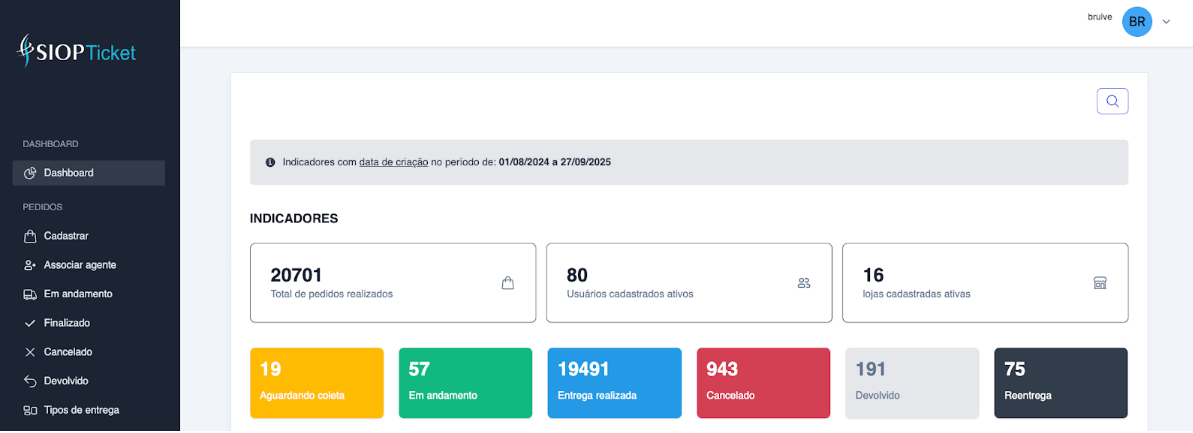Click the store icon in active stores card
Screen dimensions: 1193x433
coord(1100,283)
